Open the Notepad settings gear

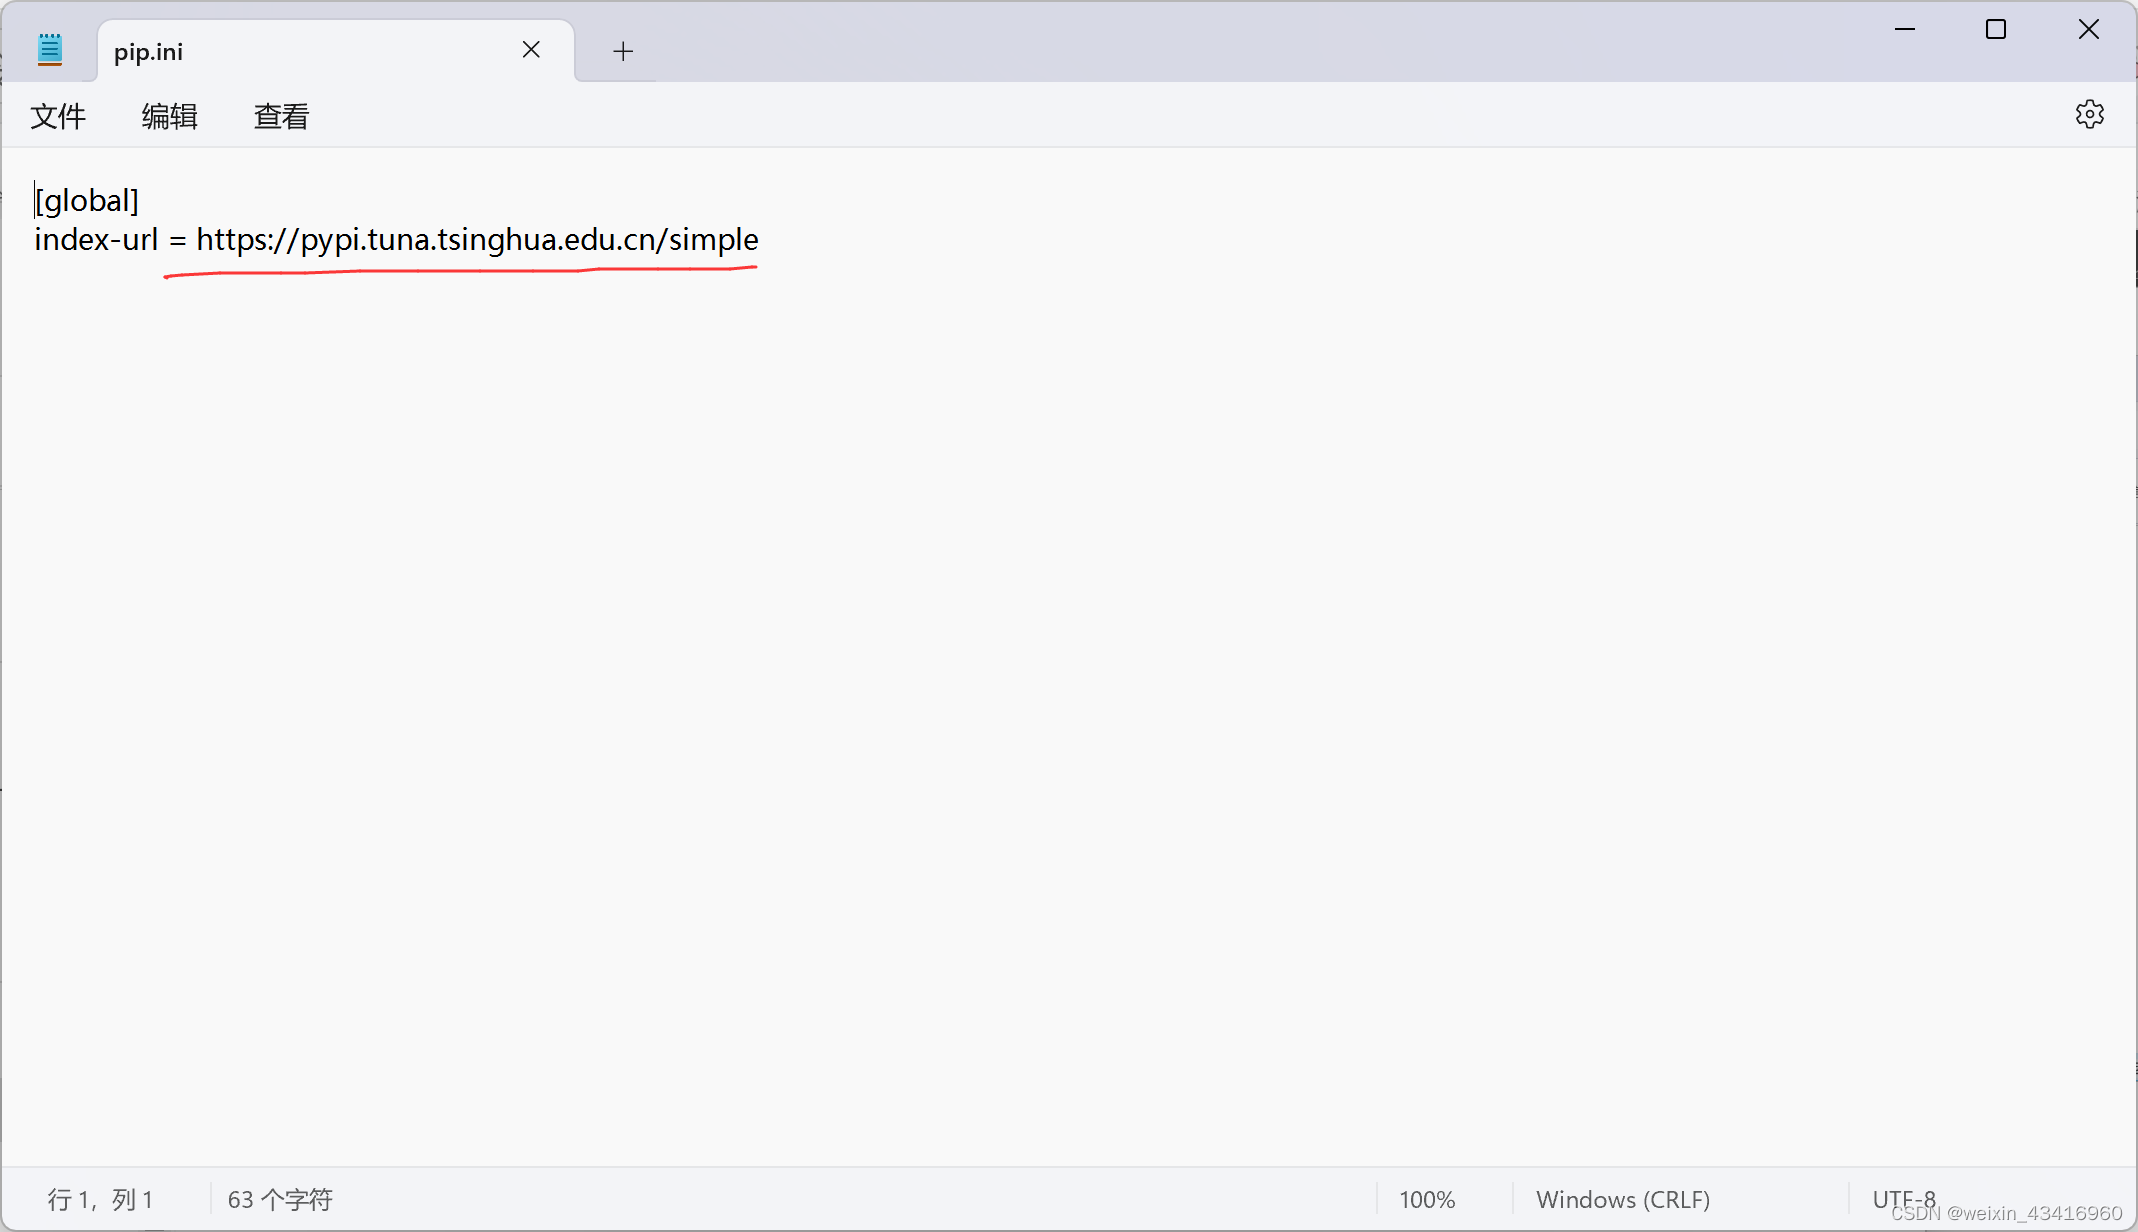(x=2089, y=115)
